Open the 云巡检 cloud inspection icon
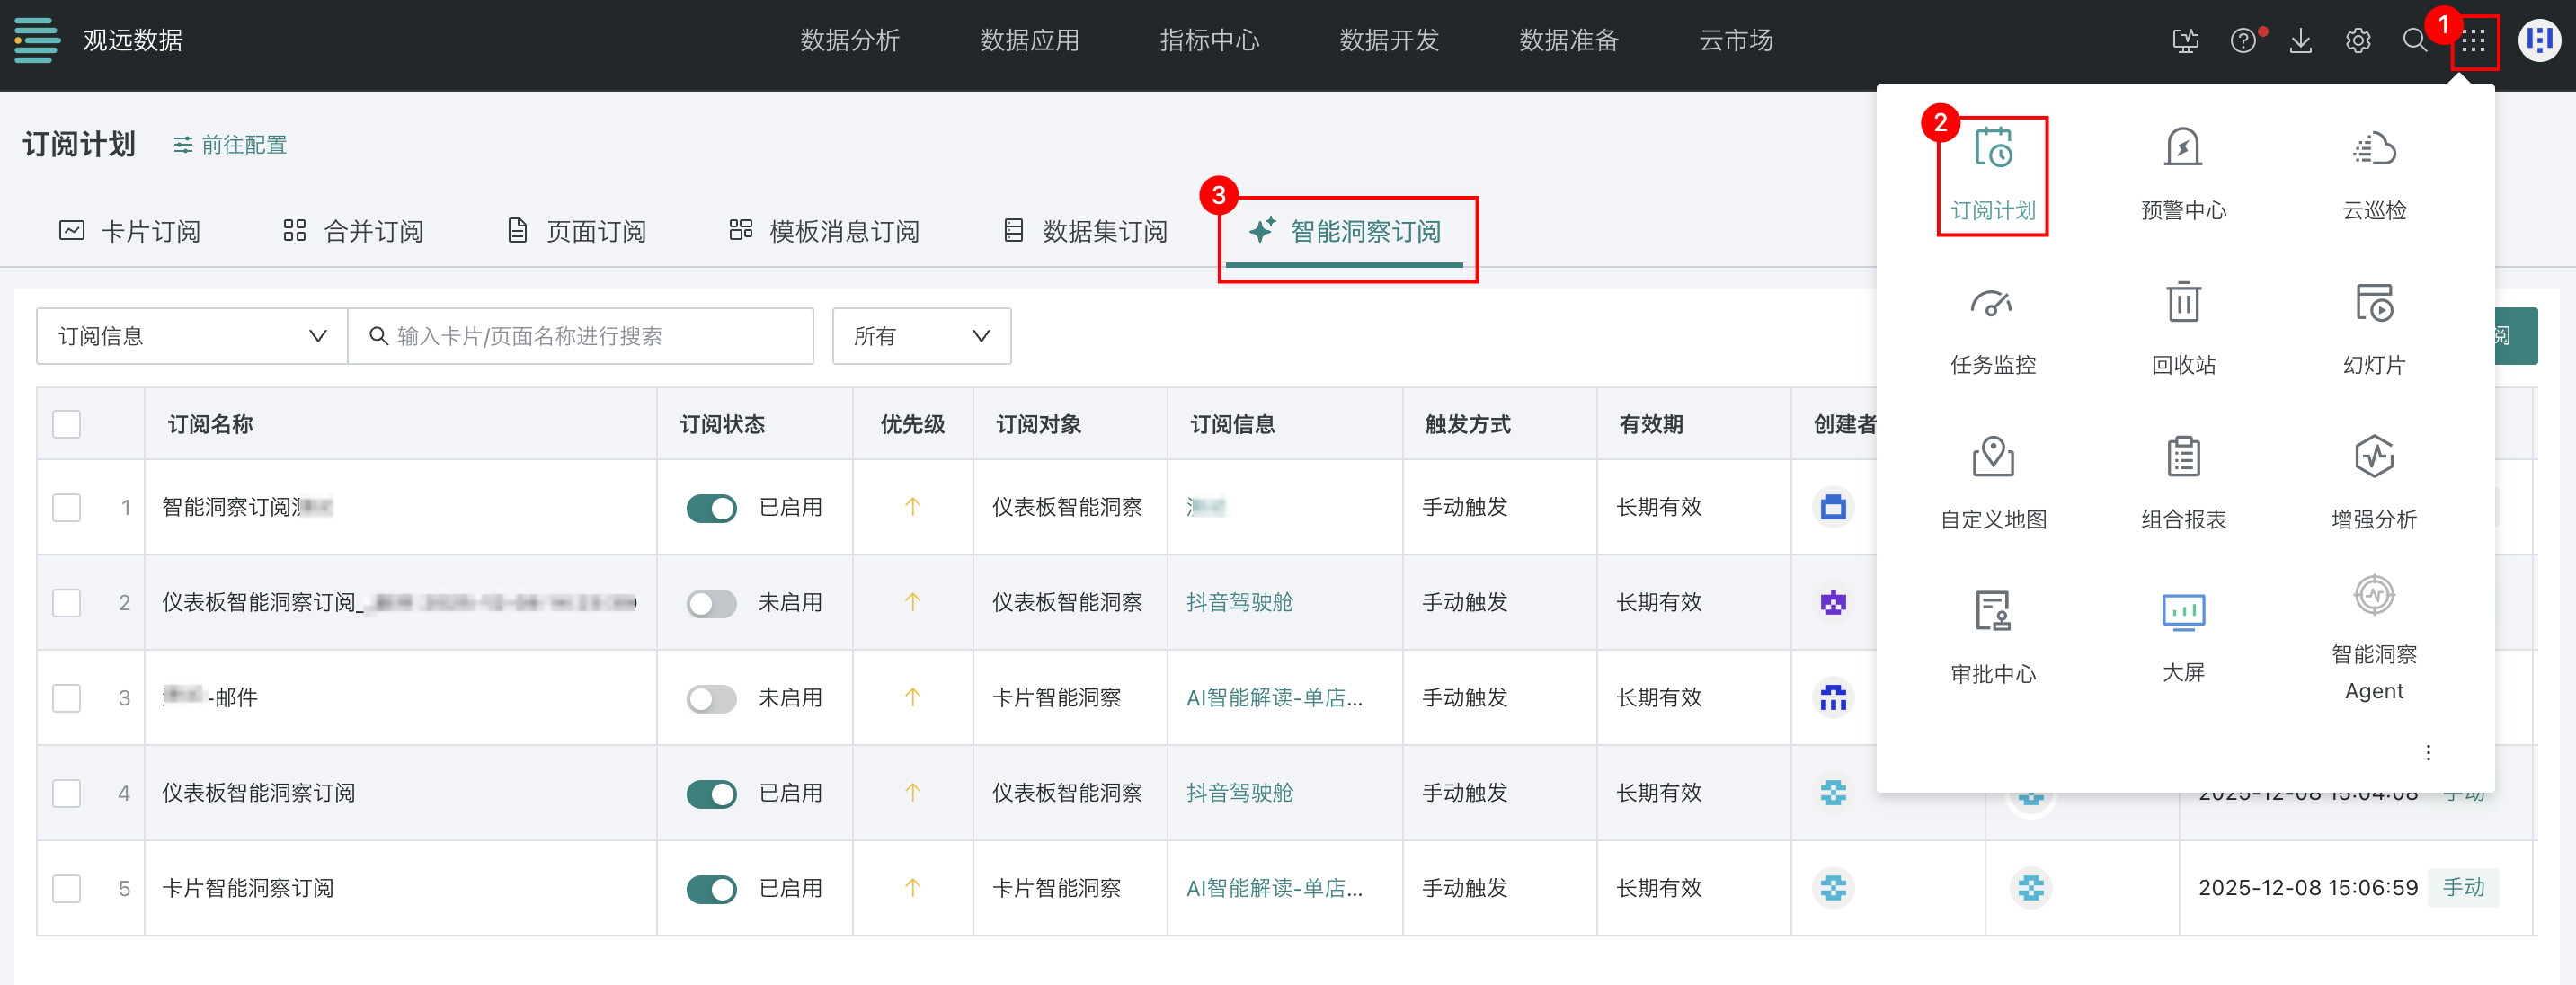 click(2373, 150)
